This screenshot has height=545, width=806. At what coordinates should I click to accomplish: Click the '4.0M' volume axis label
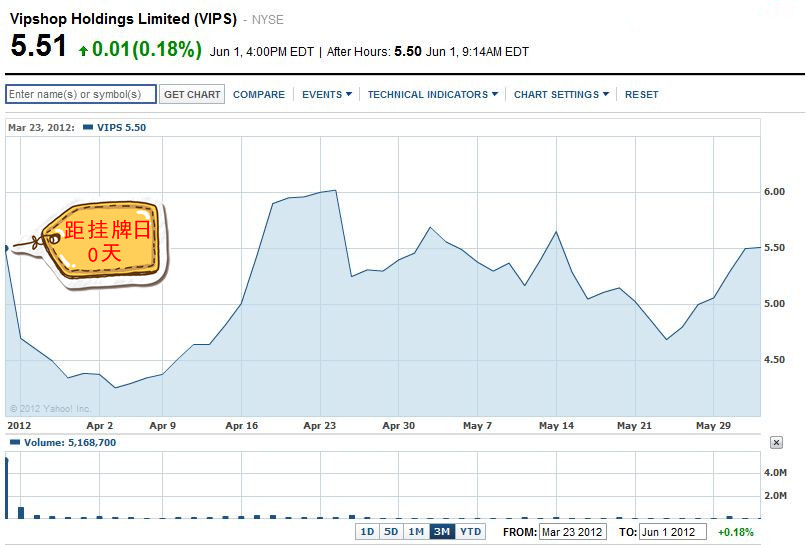(775, 473)
